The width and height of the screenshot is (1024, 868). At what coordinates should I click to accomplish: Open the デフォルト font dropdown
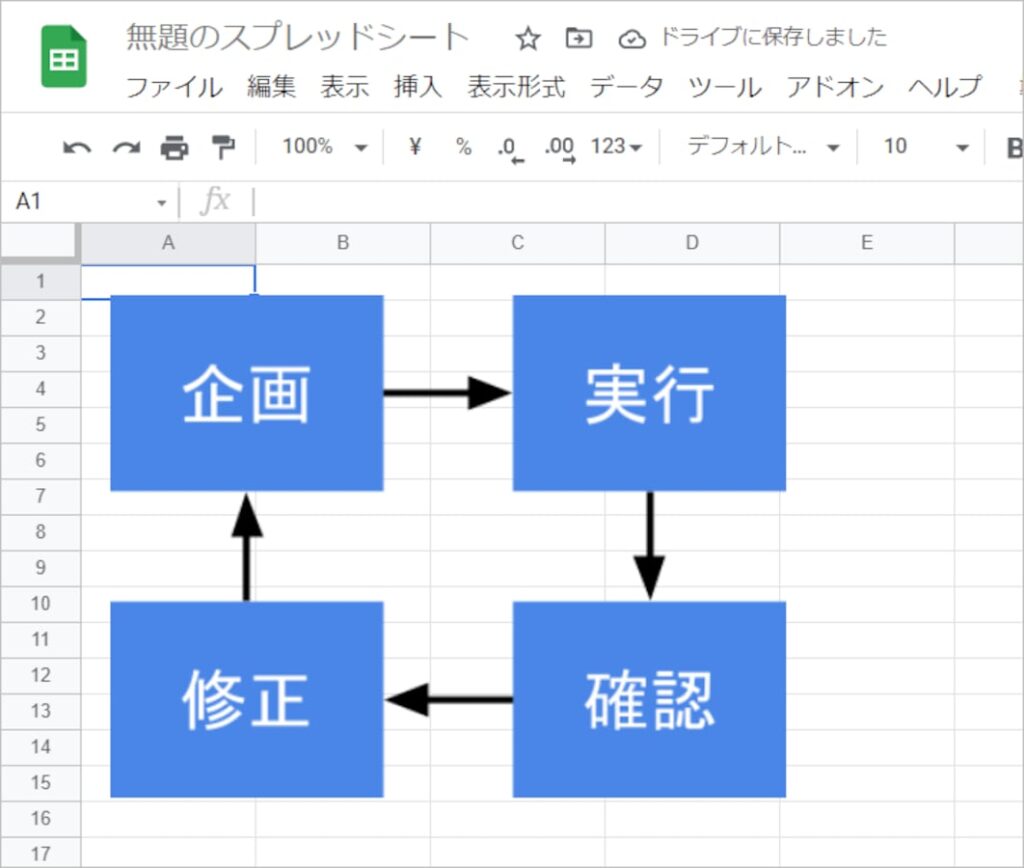click(x=763, y=146)
